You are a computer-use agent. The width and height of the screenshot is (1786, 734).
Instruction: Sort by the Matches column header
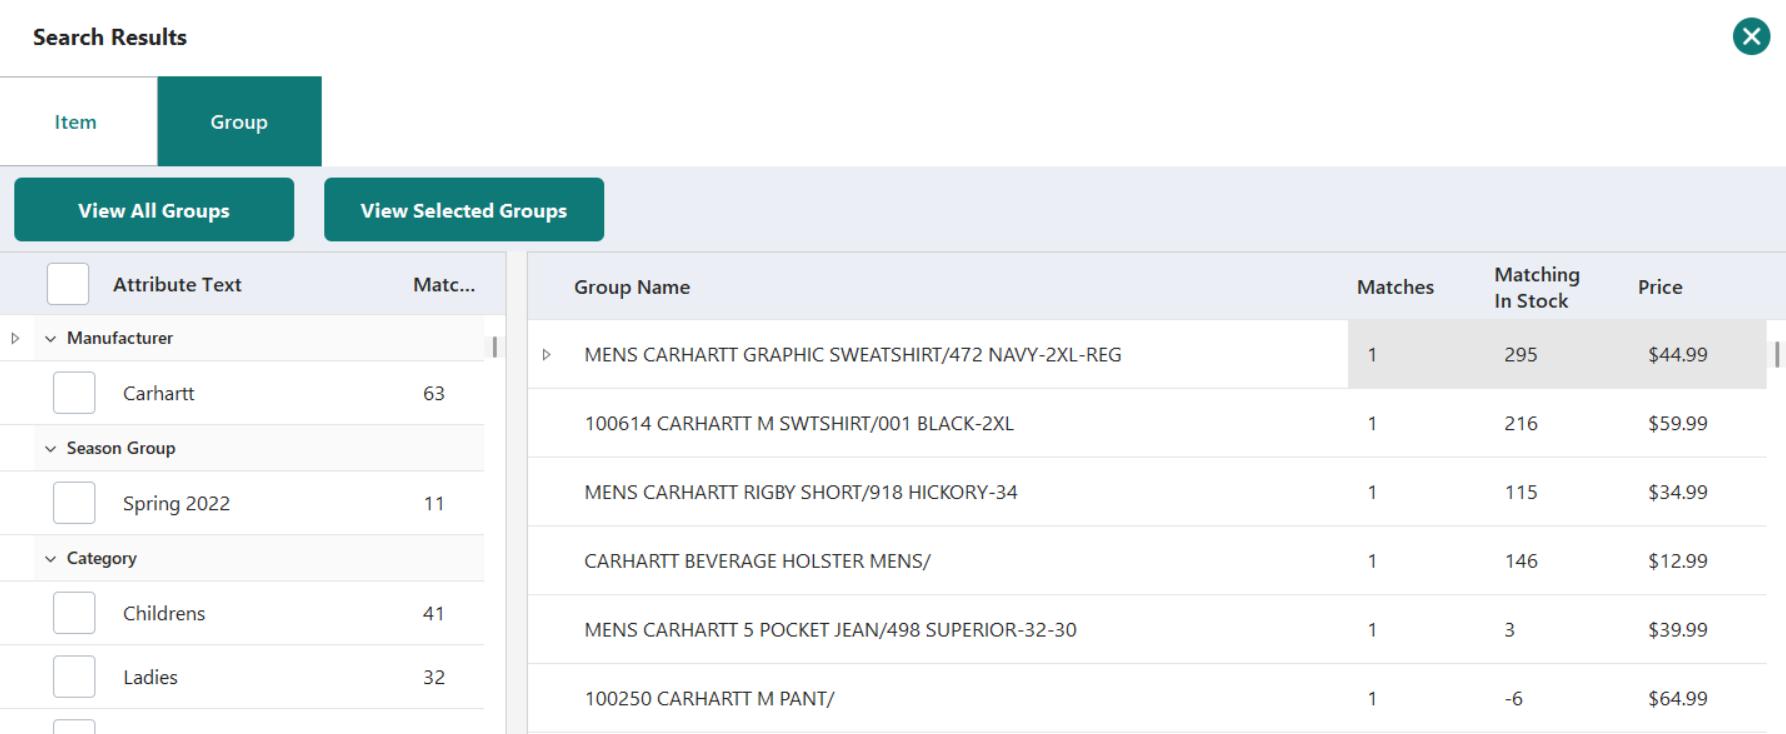1395,287
